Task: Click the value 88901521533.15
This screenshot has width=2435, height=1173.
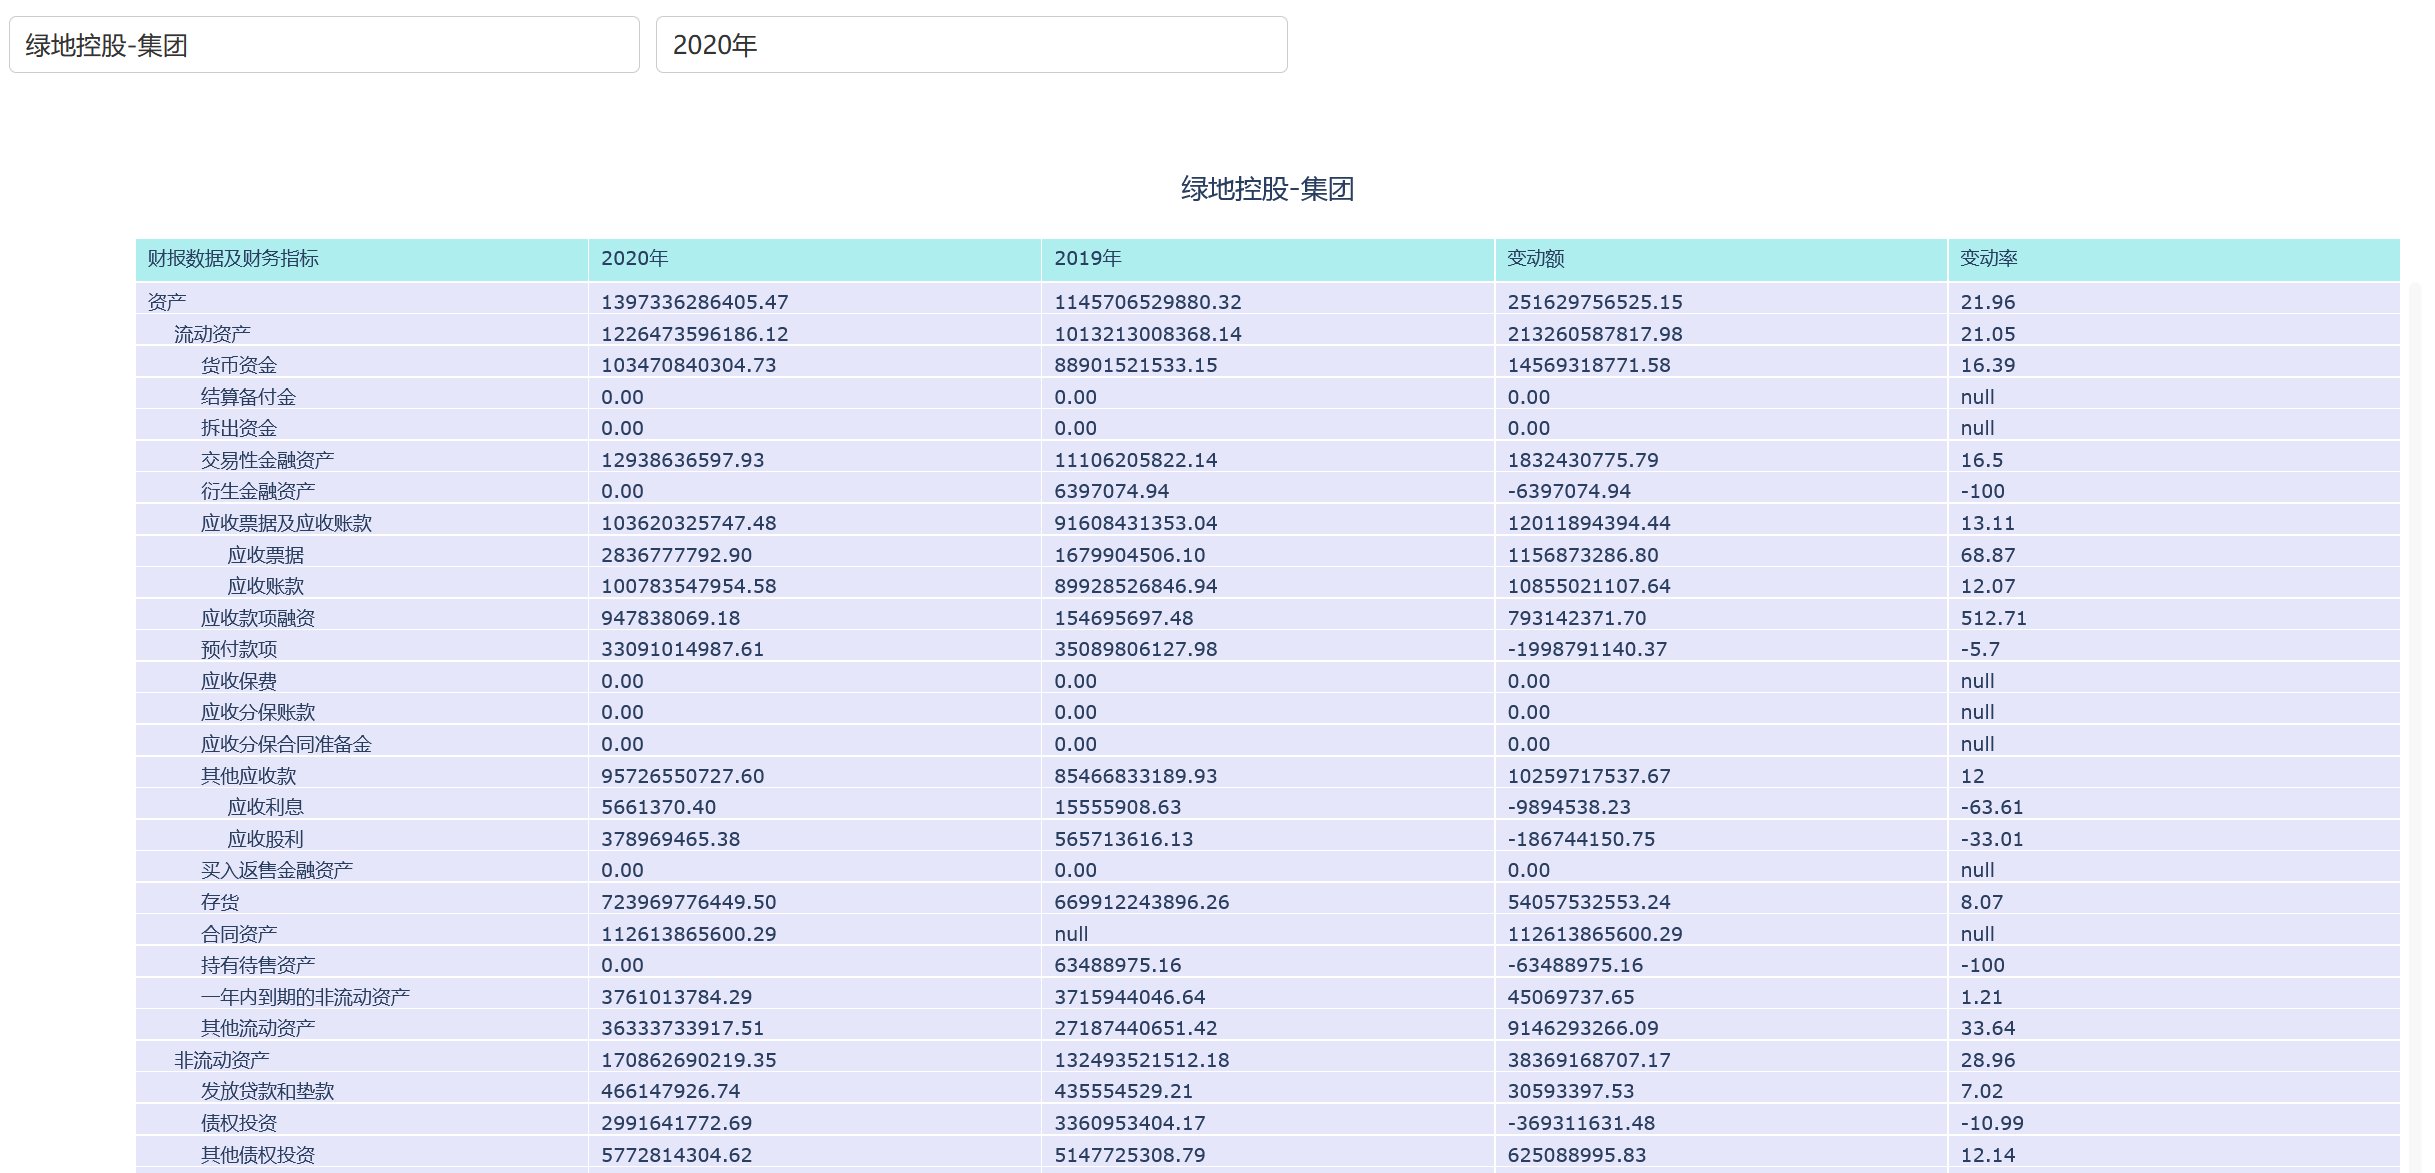Action: click(x=1135, y=365)
